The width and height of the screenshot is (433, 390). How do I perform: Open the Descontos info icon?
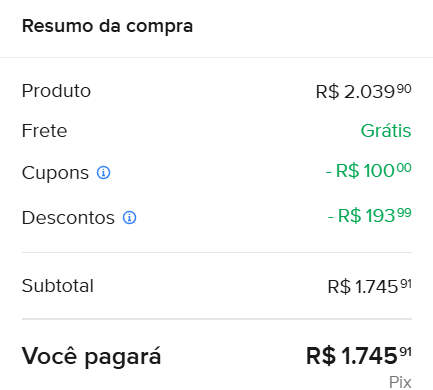click(129, 218)
